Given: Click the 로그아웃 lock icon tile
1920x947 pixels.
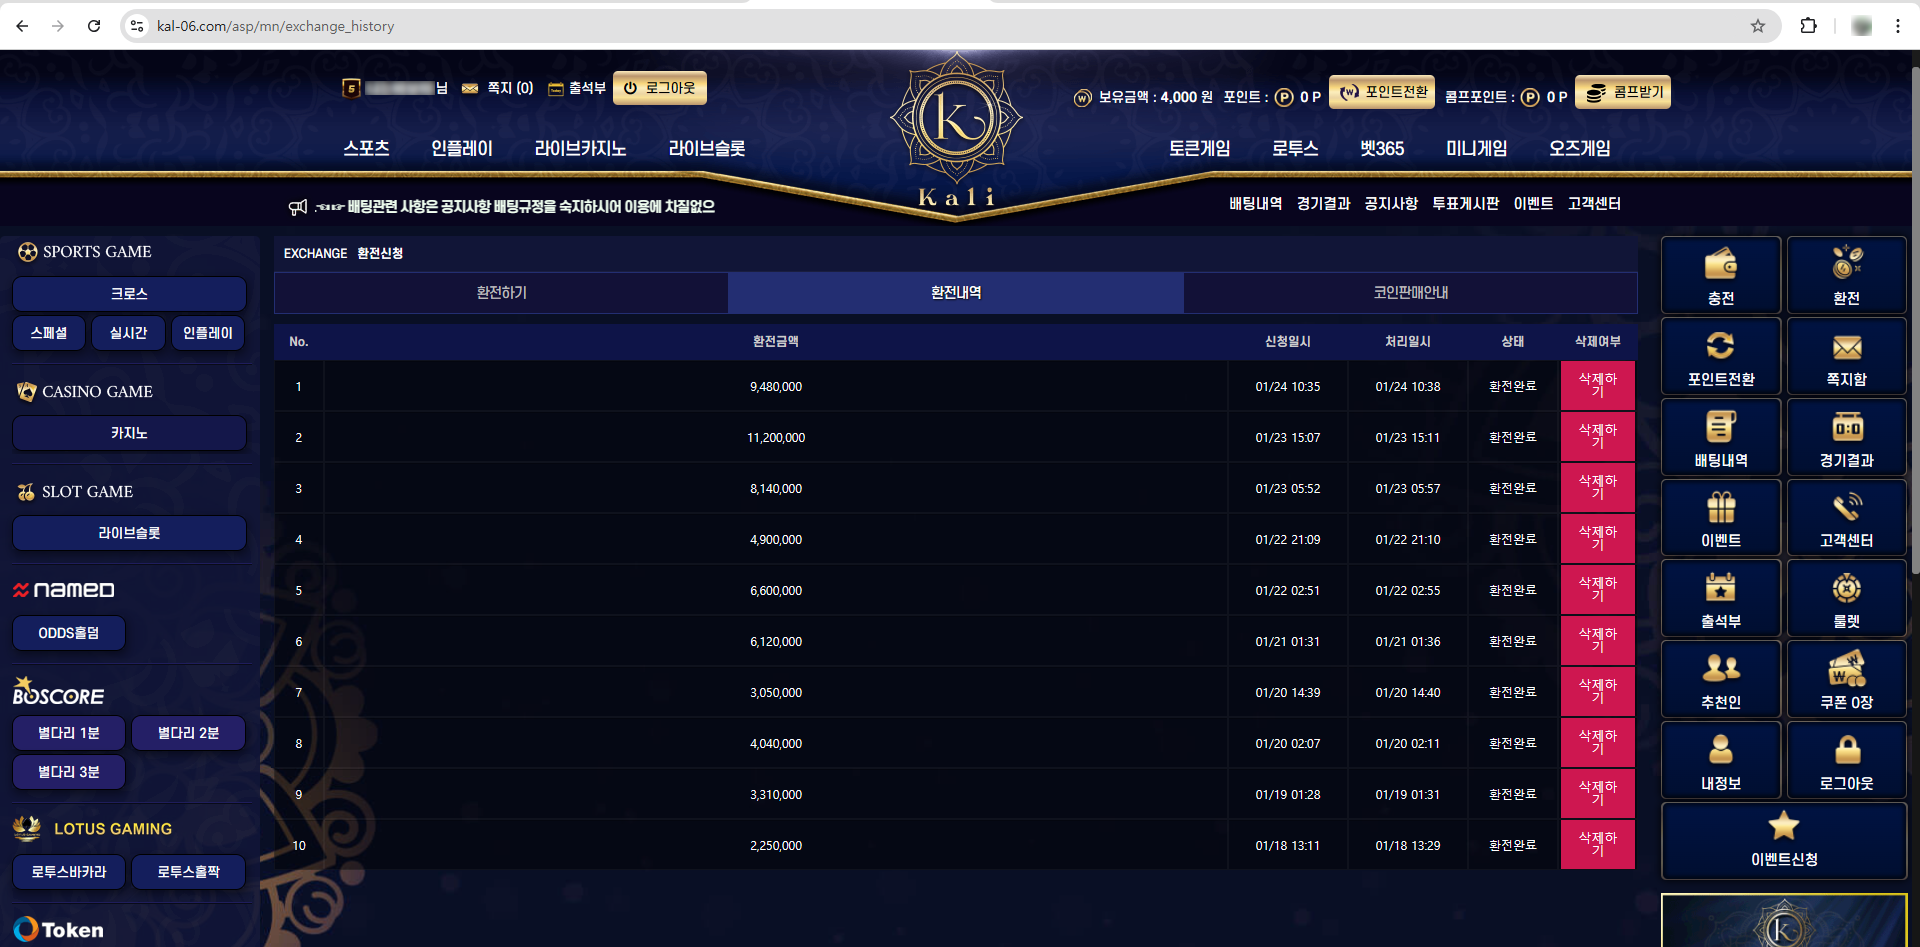Looking at the screenshot, I should click(x=1846, y=760).
